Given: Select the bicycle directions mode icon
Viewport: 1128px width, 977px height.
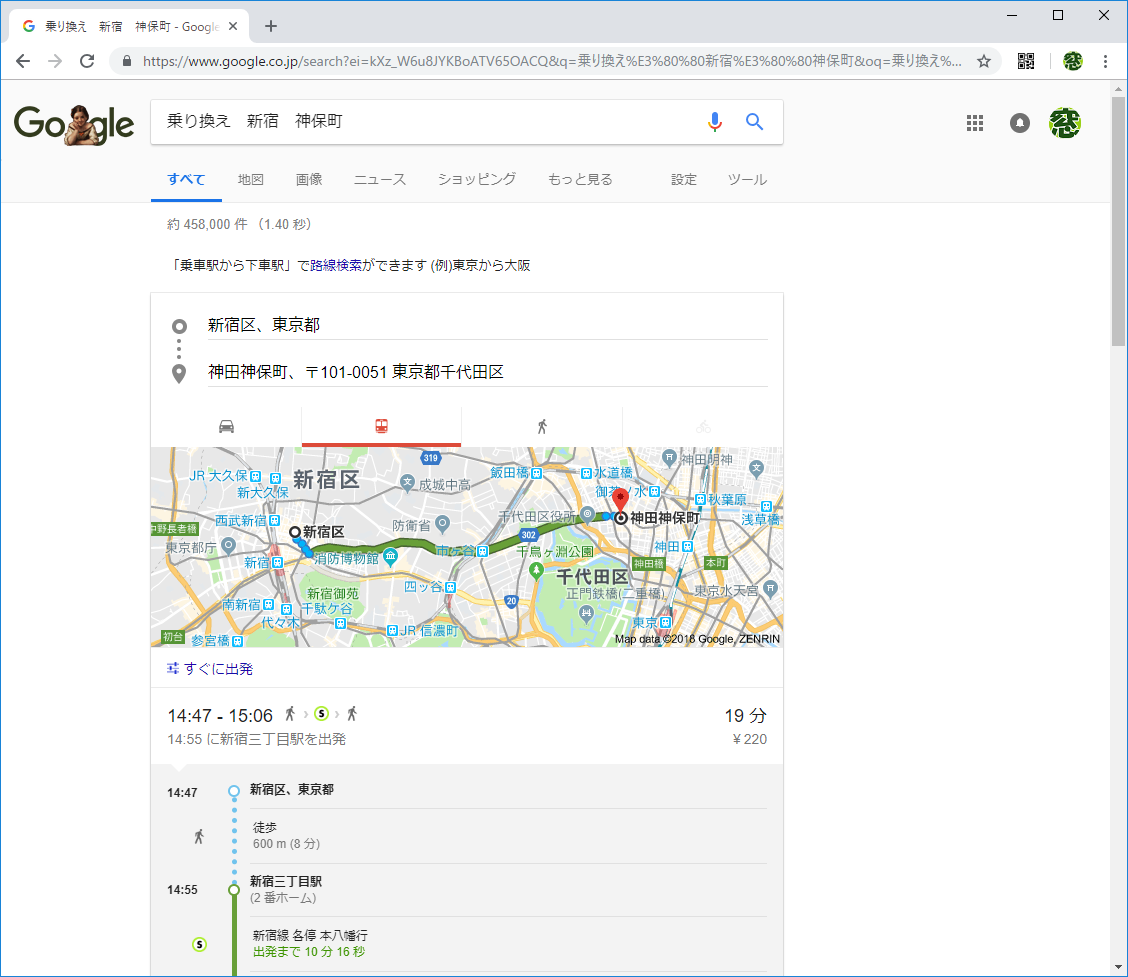Looking at the screenshot, I should click(x=703, y=425).
